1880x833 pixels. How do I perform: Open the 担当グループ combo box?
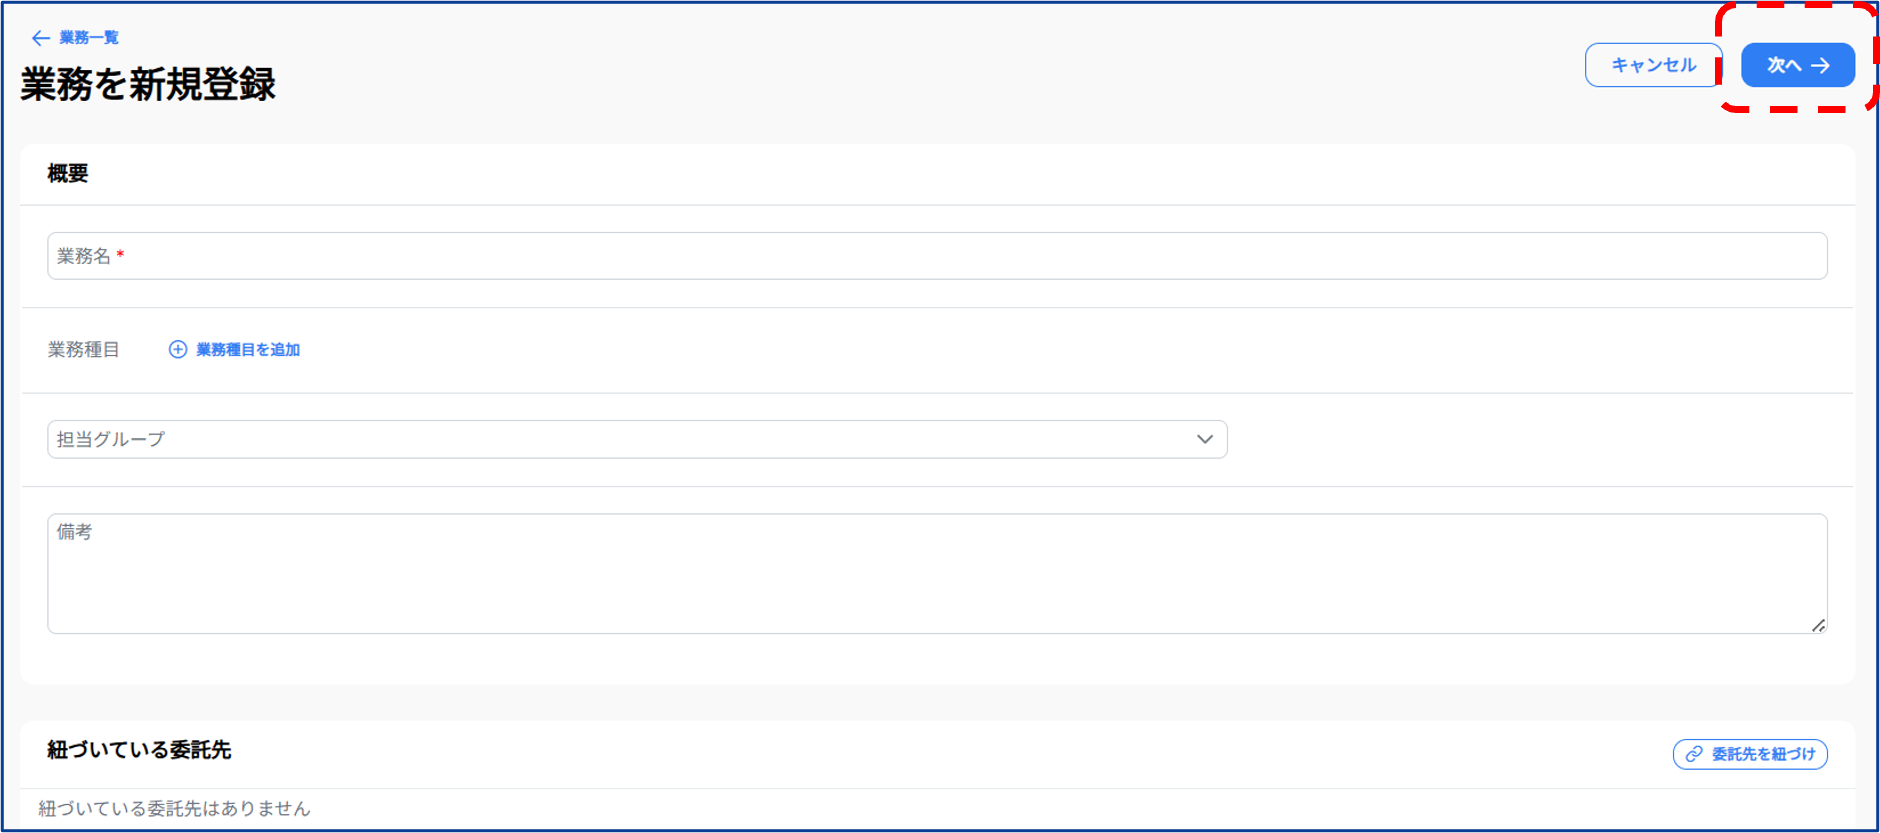pos(637,439)
